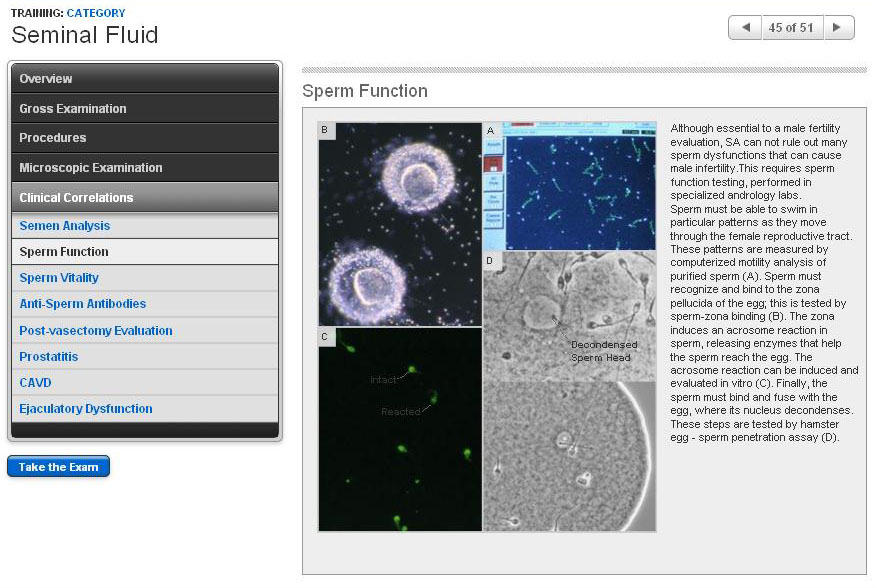This screenshot has height=588, width=877.
Task: Navigate to Ejaculatory Dysfunction topic
Action: pos(86,409)
